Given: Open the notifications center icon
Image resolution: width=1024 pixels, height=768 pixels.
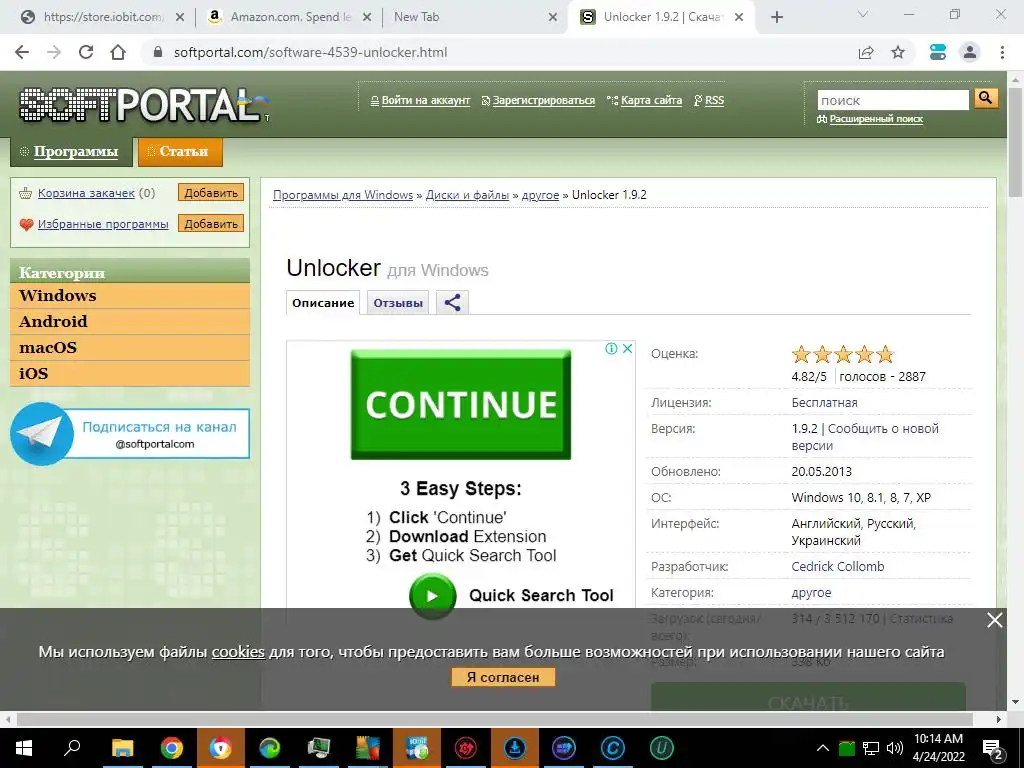Looking at the screenshot, I should pyautogui.click(x=993, y=749).
